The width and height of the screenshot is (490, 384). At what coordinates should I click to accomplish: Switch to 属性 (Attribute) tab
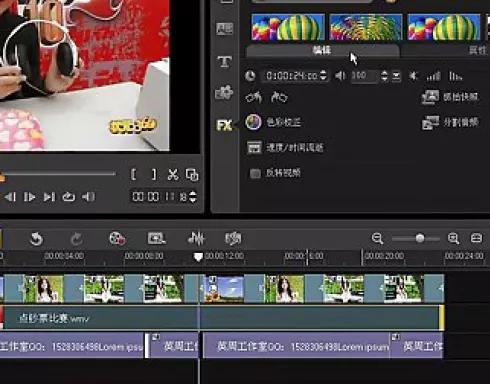(x=478, y=50)
